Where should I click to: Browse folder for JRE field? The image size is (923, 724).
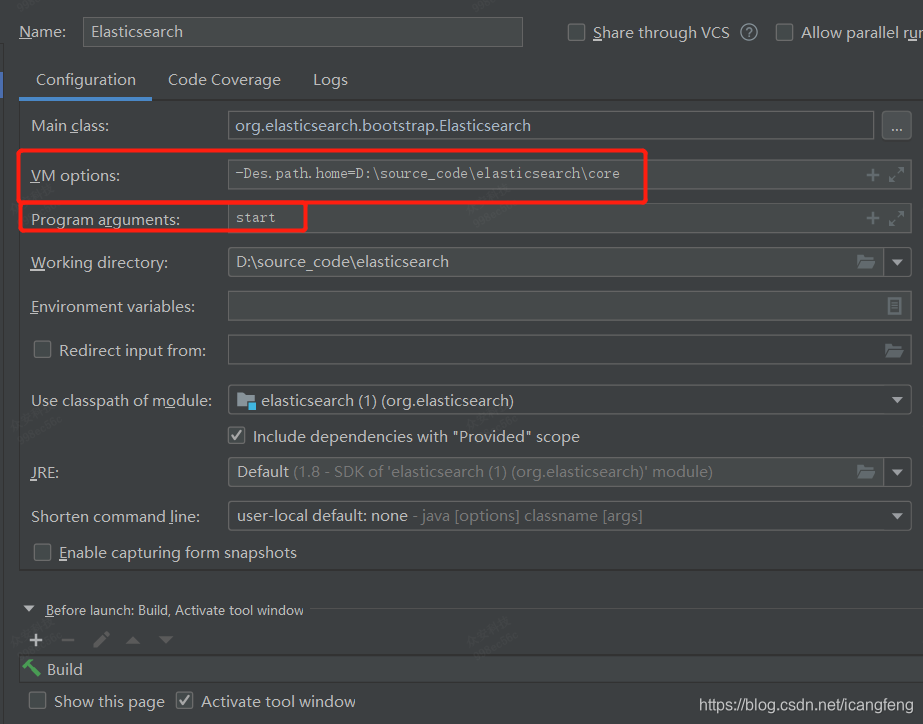[865, 472]
